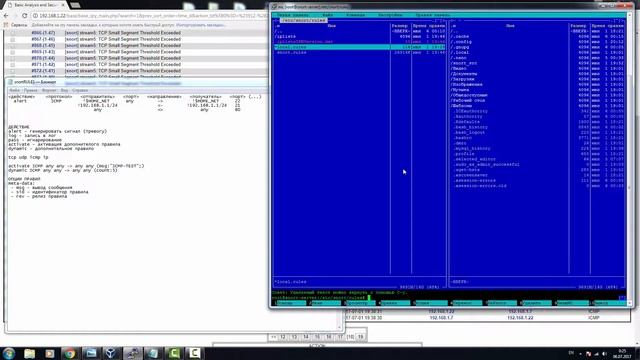Screen dimensions: 640x360
Task: Open the media player taskbar icon
Action: point(49,353)
